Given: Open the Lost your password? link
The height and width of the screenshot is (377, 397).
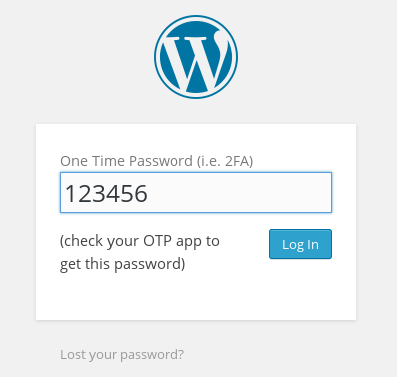Looking at the screenshot, I should click(122, 355).
